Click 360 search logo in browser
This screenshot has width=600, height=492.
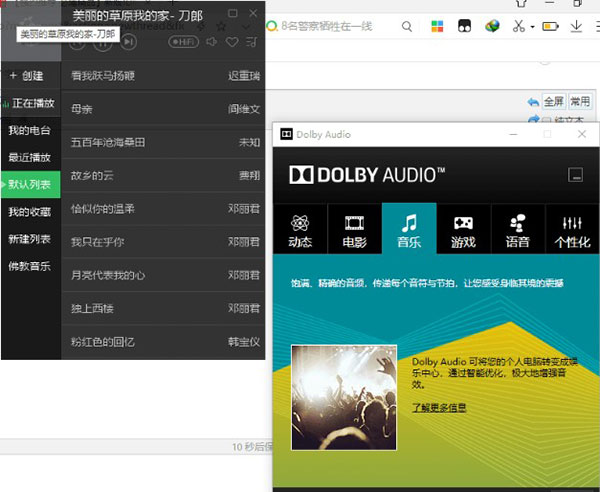click(x=272, y=26)
